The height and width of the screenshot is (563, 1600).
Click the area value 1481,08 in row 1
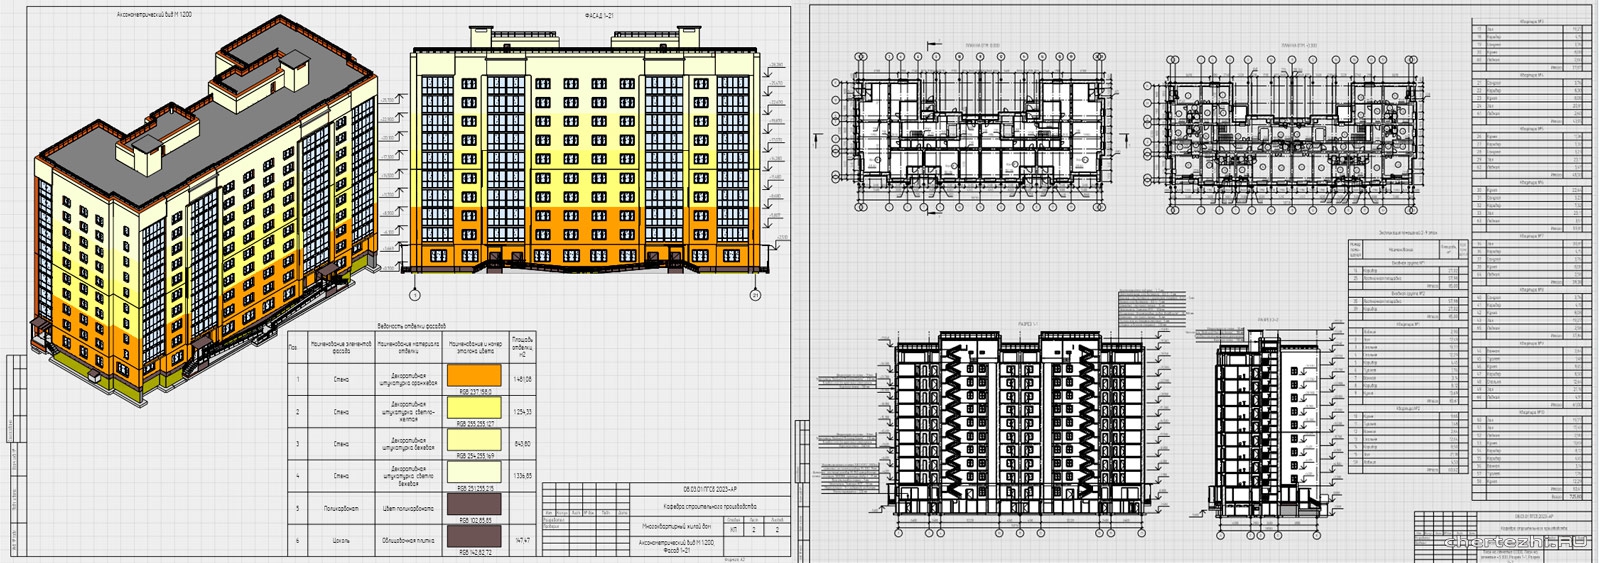point(522,380)
